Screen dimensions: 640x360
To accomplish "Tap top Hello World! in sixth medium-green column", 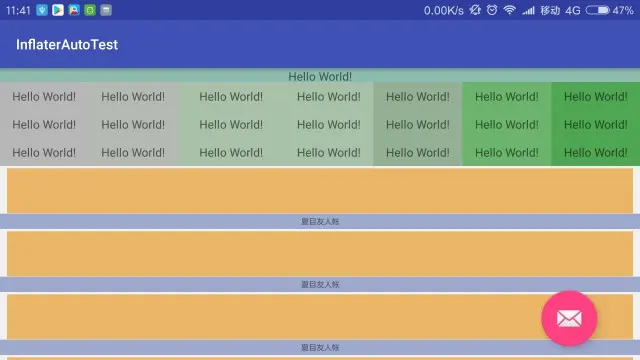I will coord(507,97).
